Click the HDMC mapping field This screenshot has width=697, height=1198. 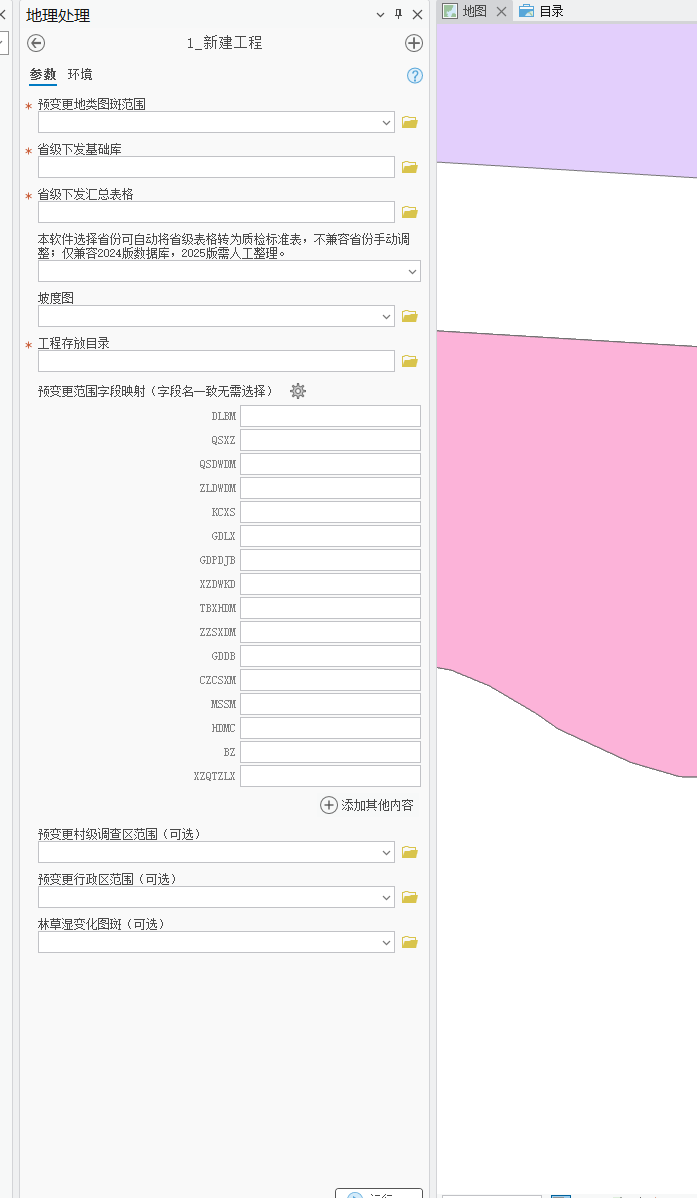[330, 728]
